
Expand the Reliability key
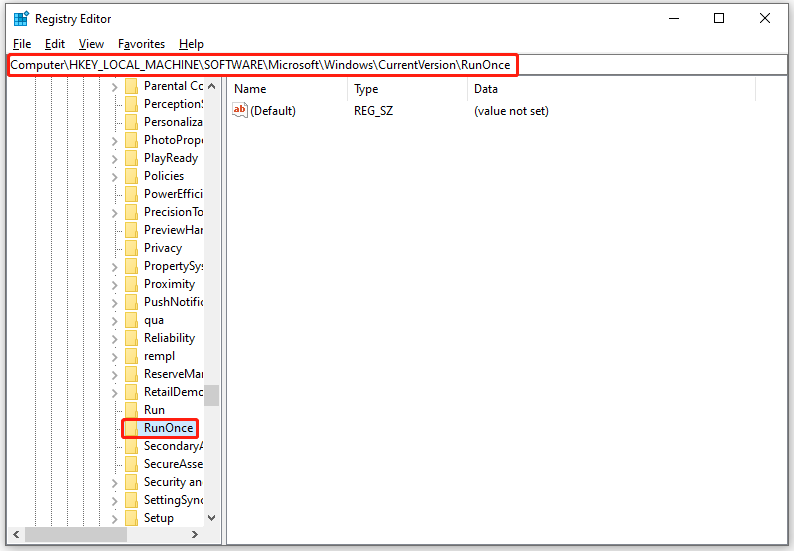114,339
